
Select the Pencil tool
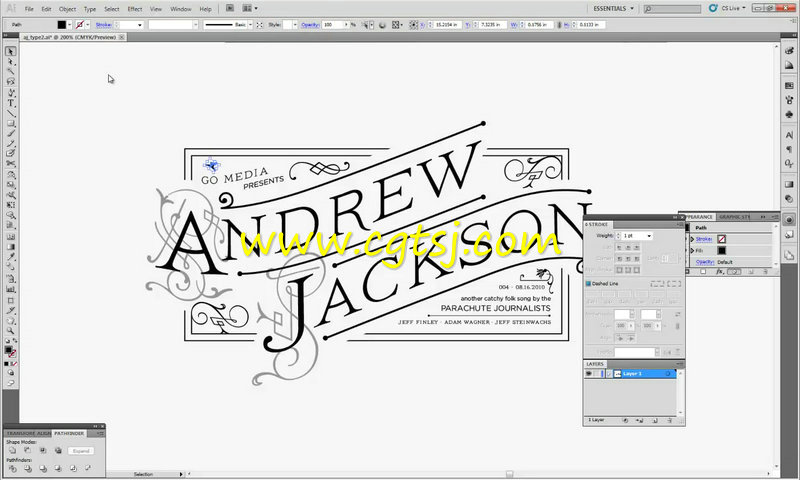pos(10,144)
